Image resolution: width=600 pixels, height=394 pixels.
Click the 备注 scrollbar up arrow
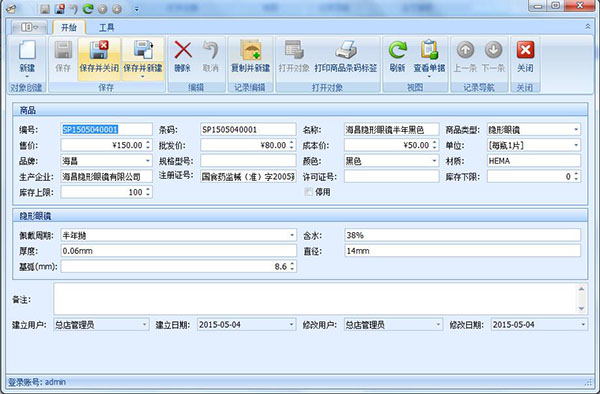point(581,288)
